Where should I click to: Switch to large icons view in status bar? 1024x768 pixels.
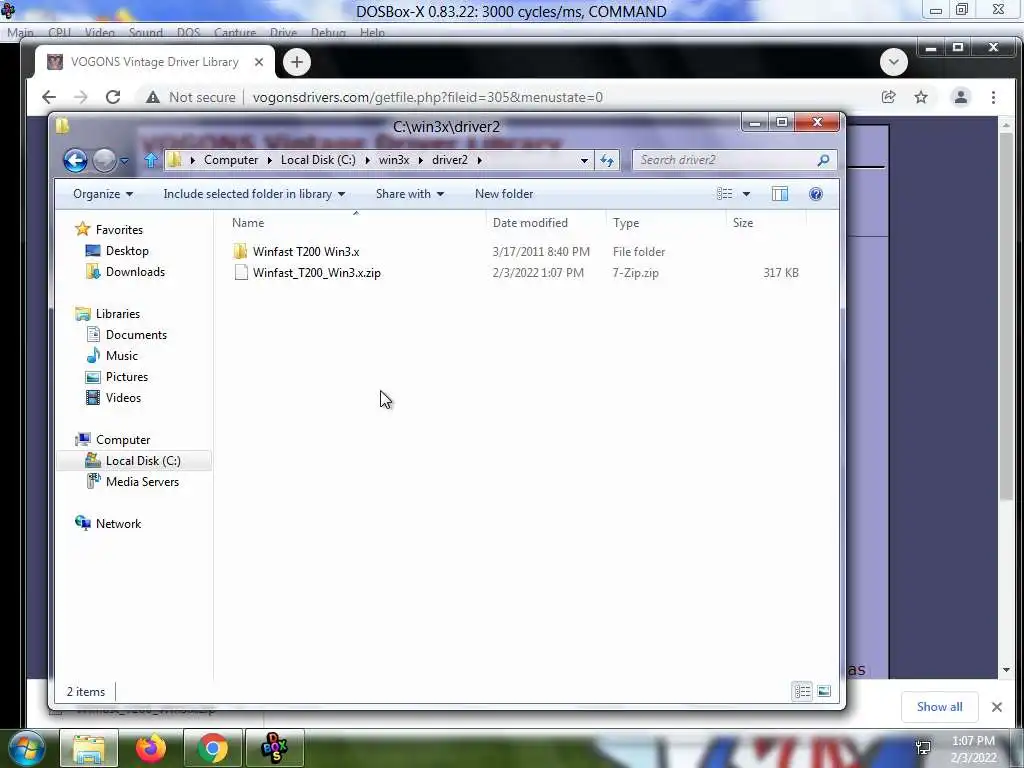click(824, 691)
